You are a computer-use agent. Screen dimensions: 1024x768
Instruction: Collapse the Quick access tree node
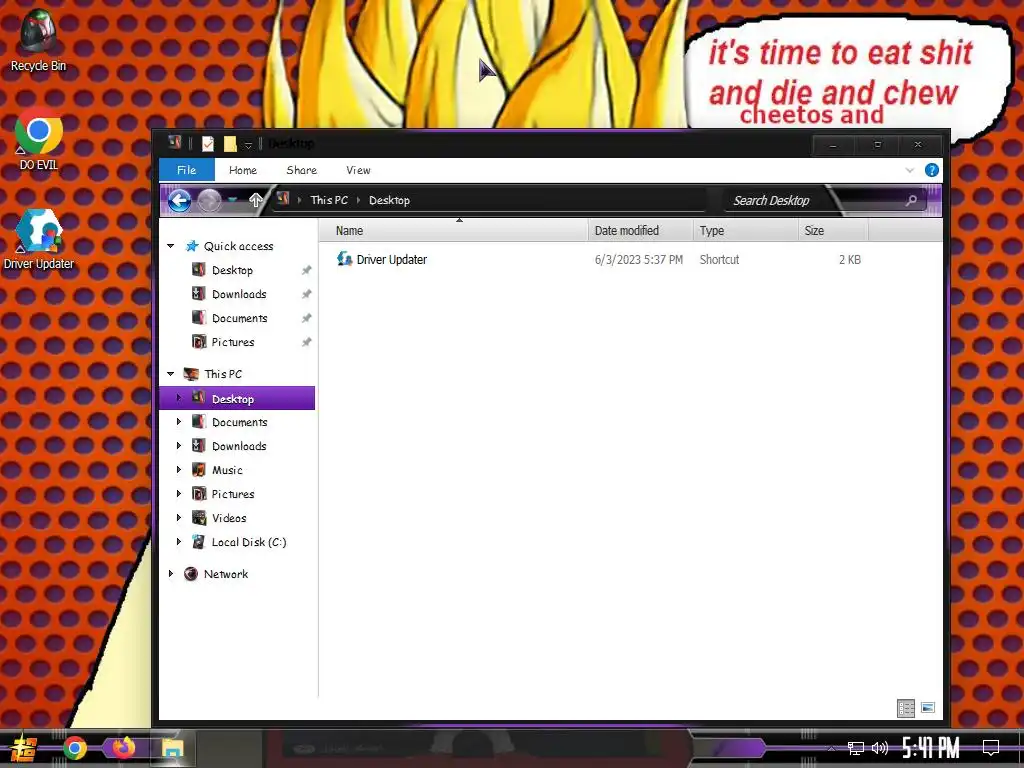(170, 246)
